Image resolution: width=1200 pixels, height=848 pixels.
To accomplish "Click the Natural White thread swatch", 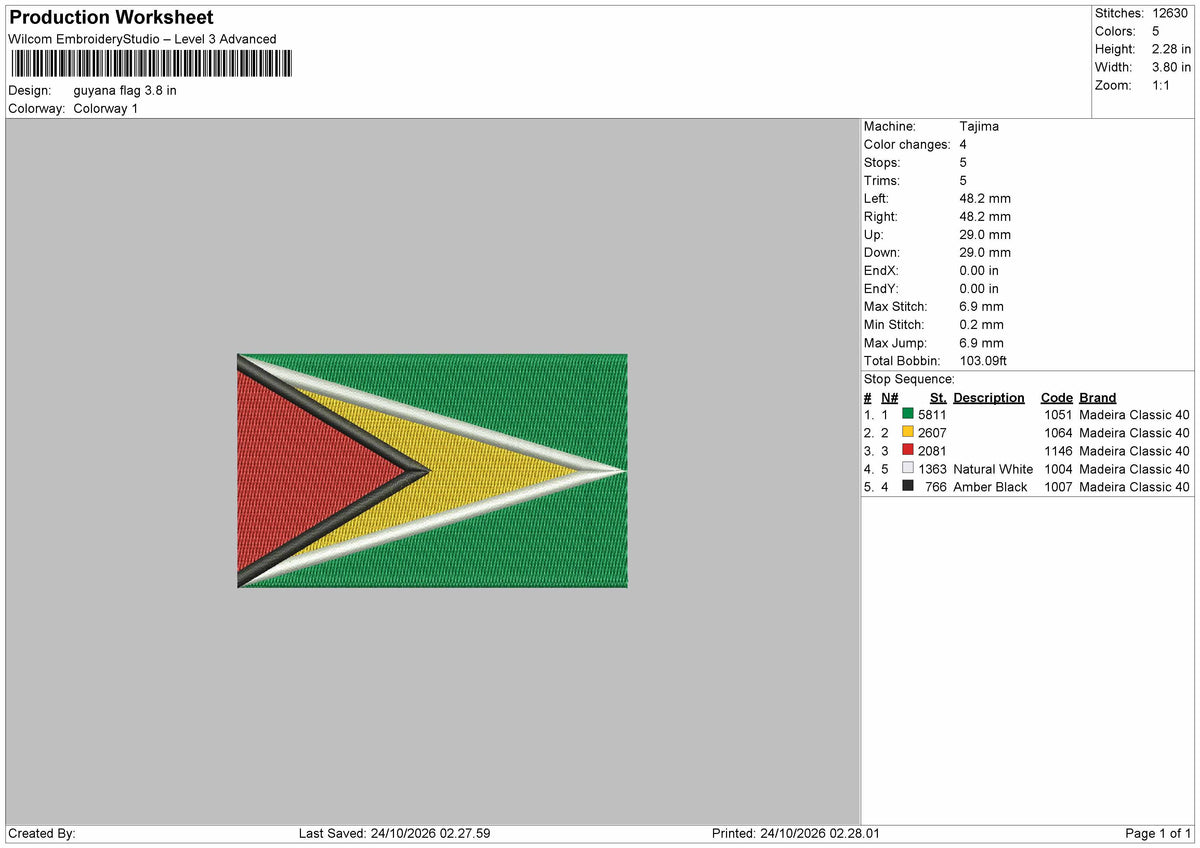I will click(907, 468).
